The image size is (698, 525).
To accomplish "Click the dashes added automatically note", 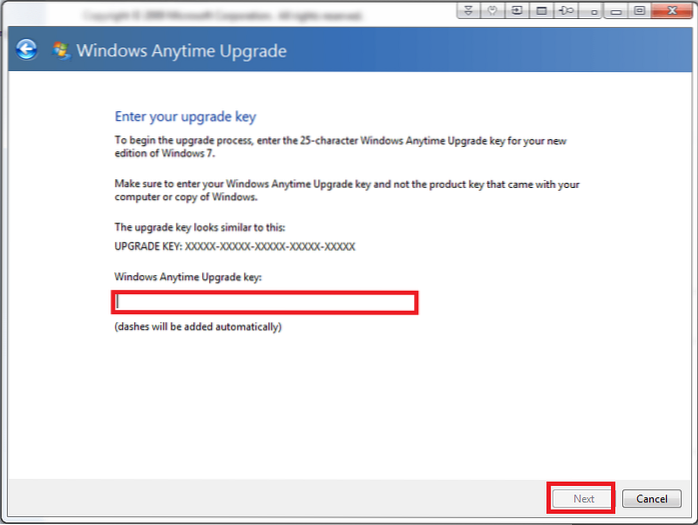I will point(198,327).
